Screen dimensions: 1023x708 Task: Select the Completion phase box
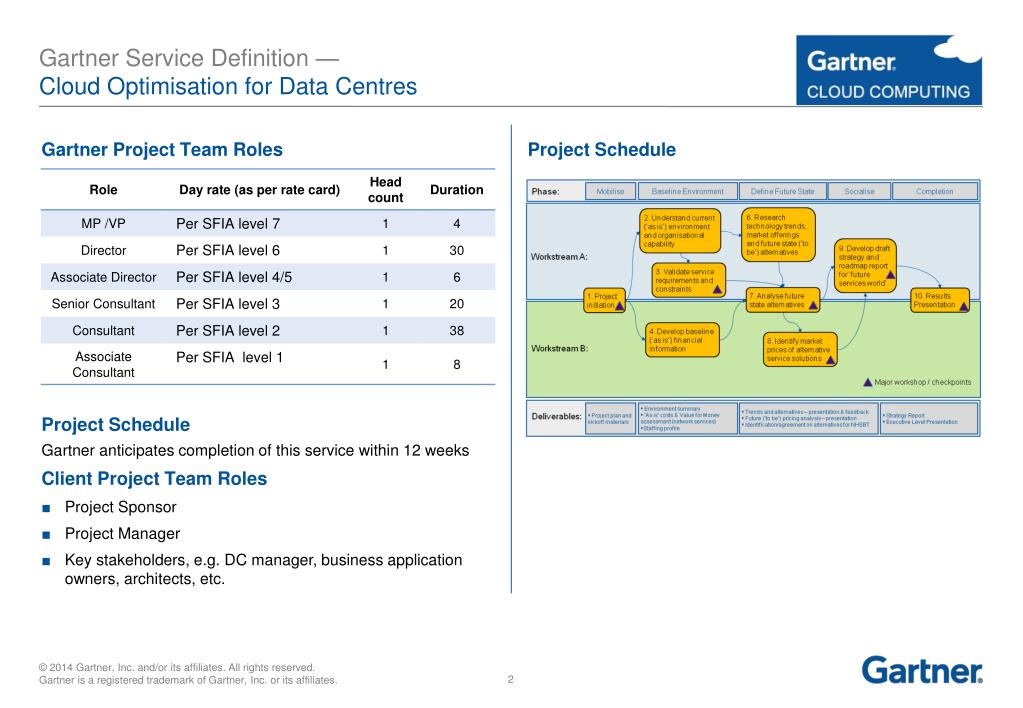(x=934, y=191)
